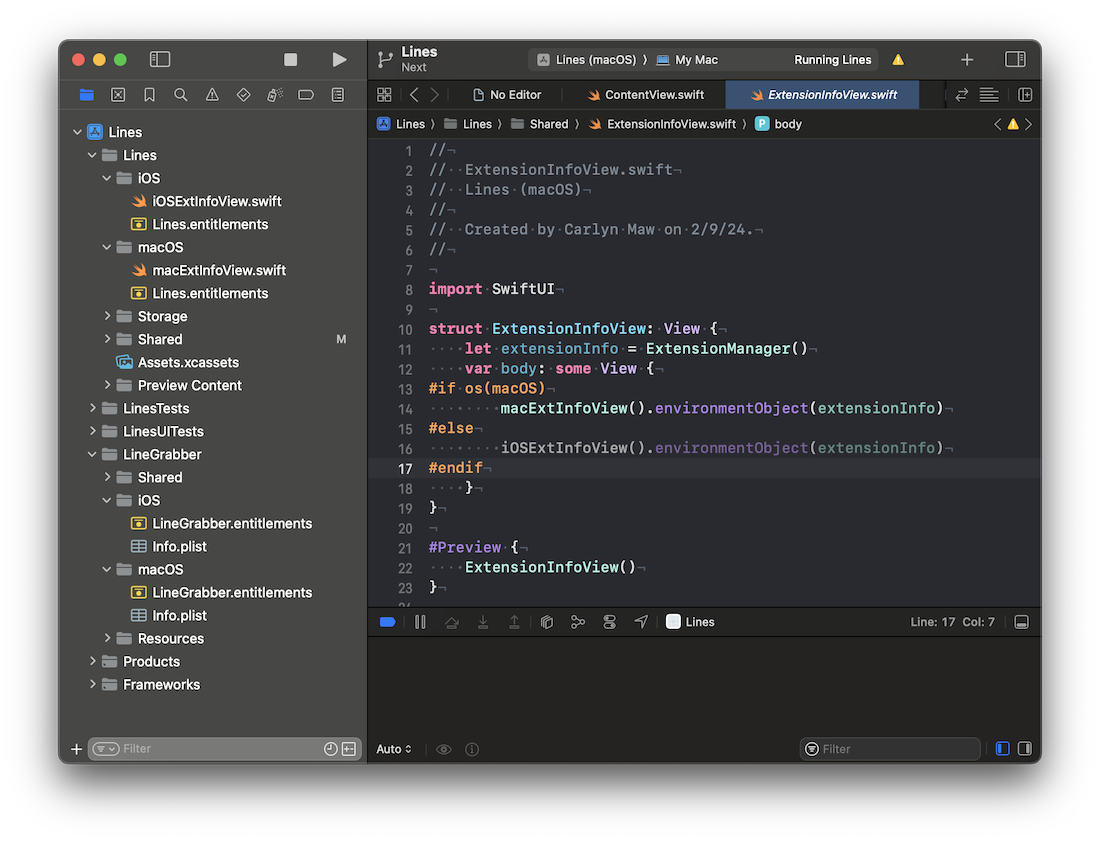
Task: Expand the LinesTests folder
Action: (x=92, y=408)
